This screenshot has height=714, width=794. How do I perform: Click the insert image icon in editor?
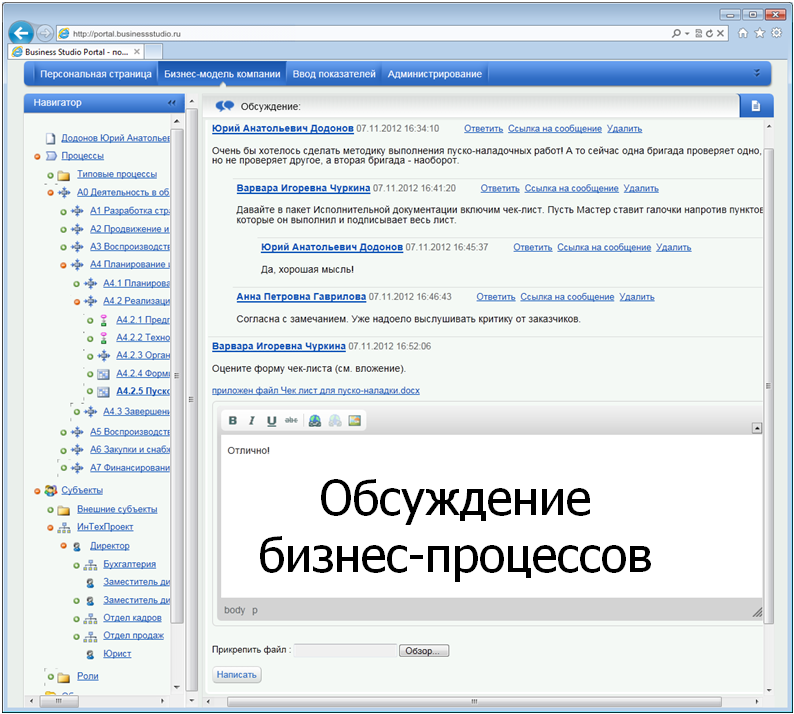(x=354, y=421)
